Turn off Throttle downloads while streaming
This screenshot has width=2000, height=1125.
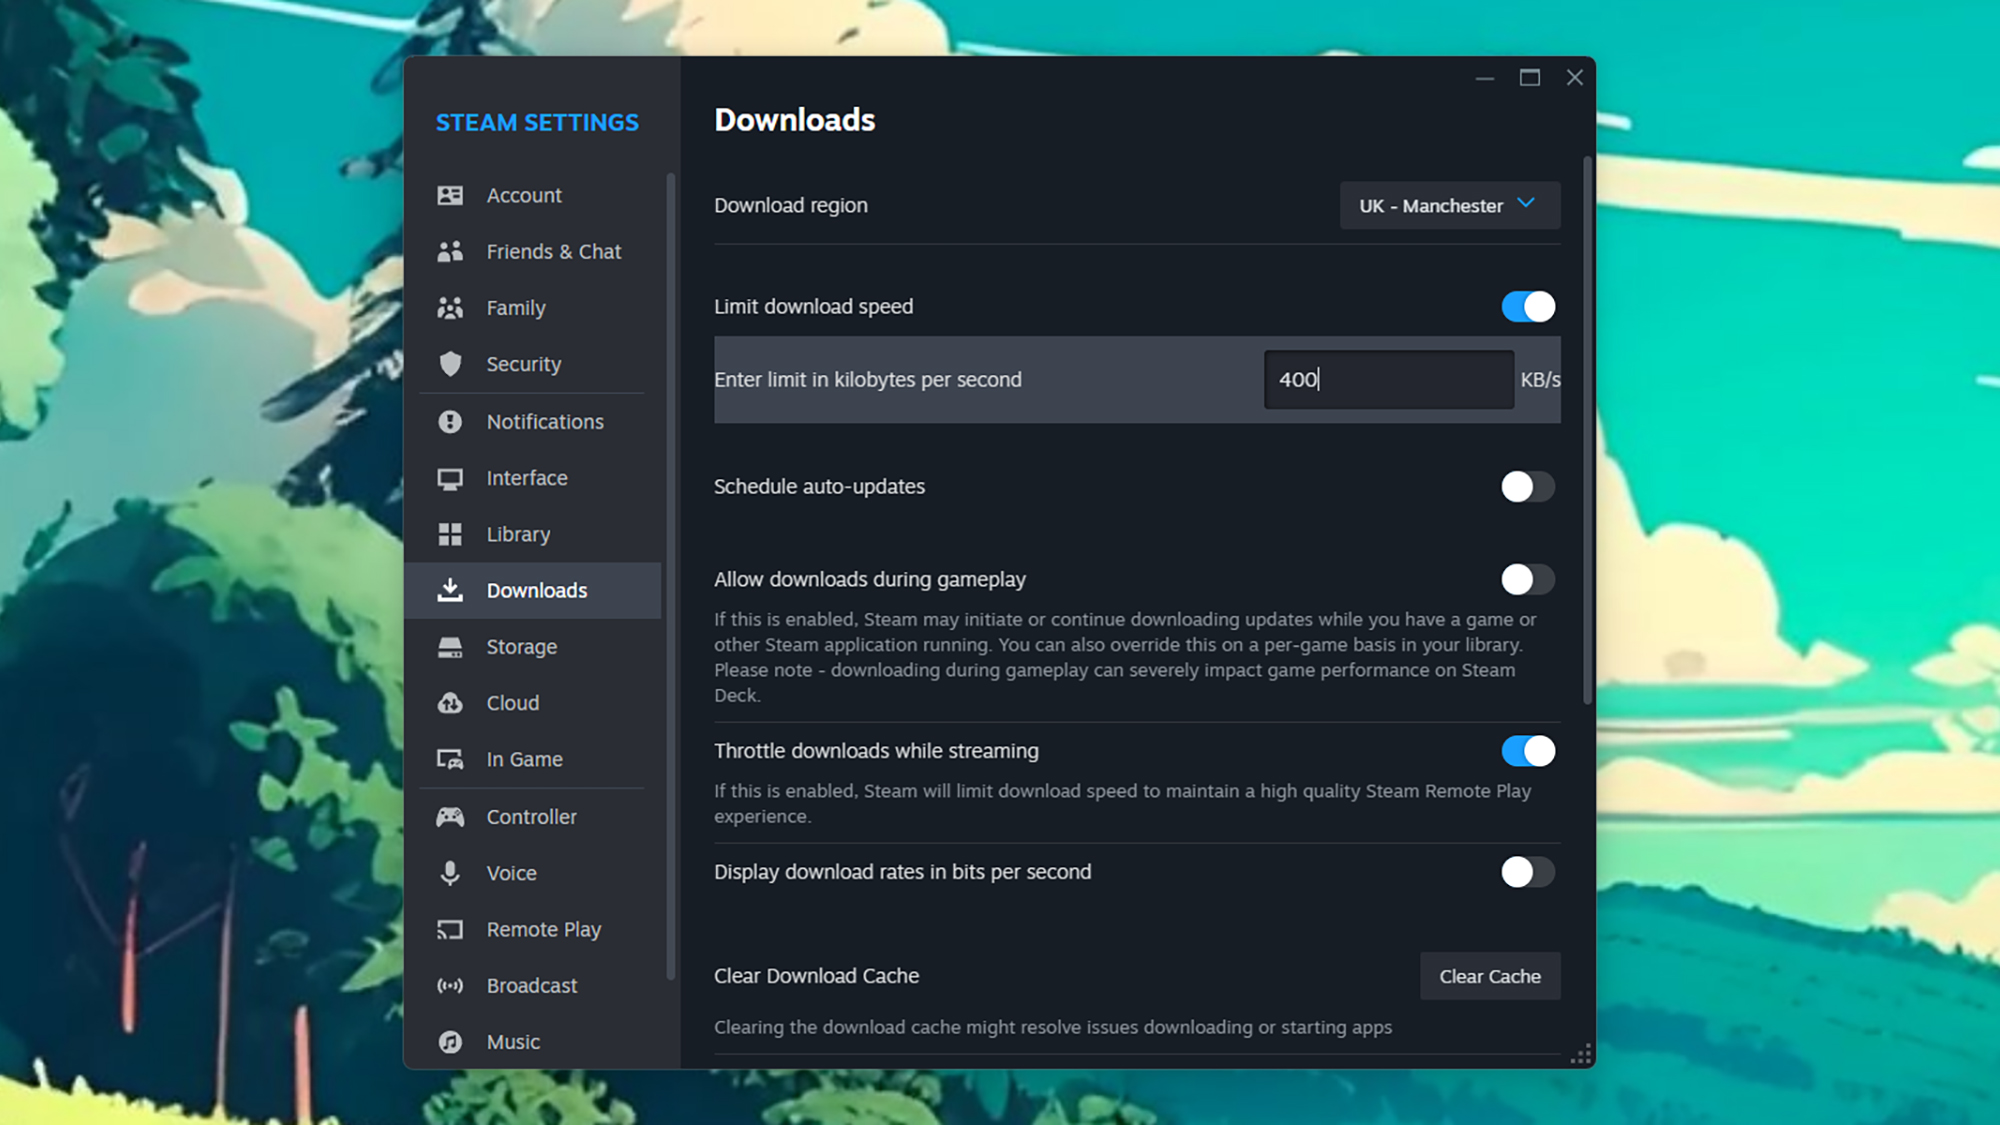coord(1527,751)
